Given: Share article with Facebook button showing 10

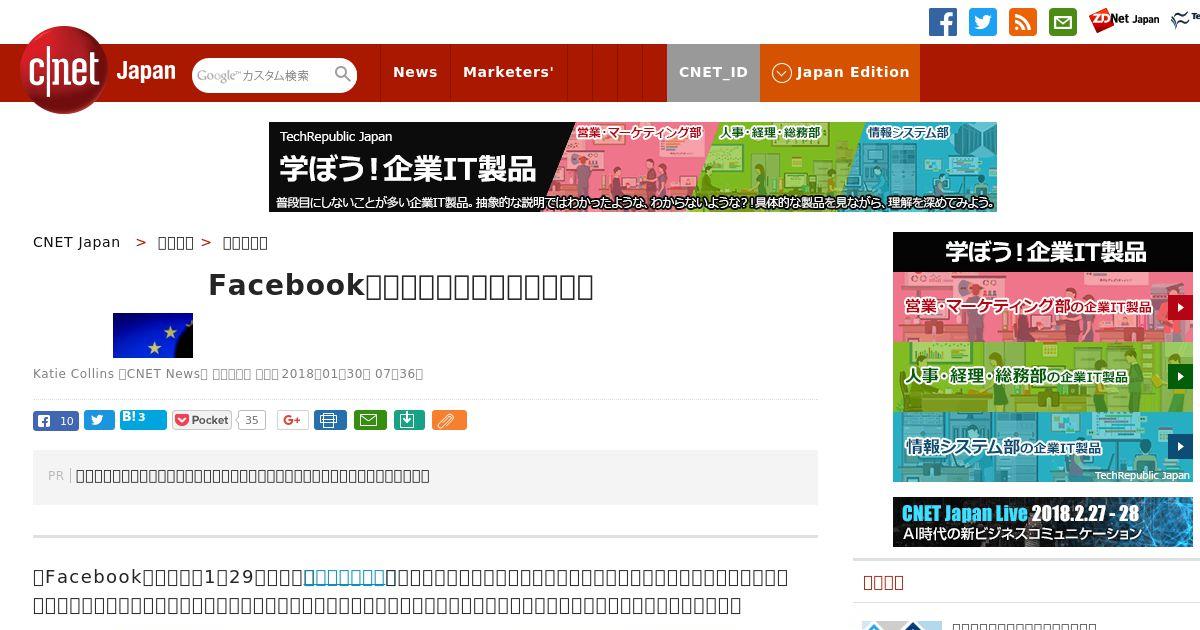Looking at the screenshot, I should (x=56, y=421).
